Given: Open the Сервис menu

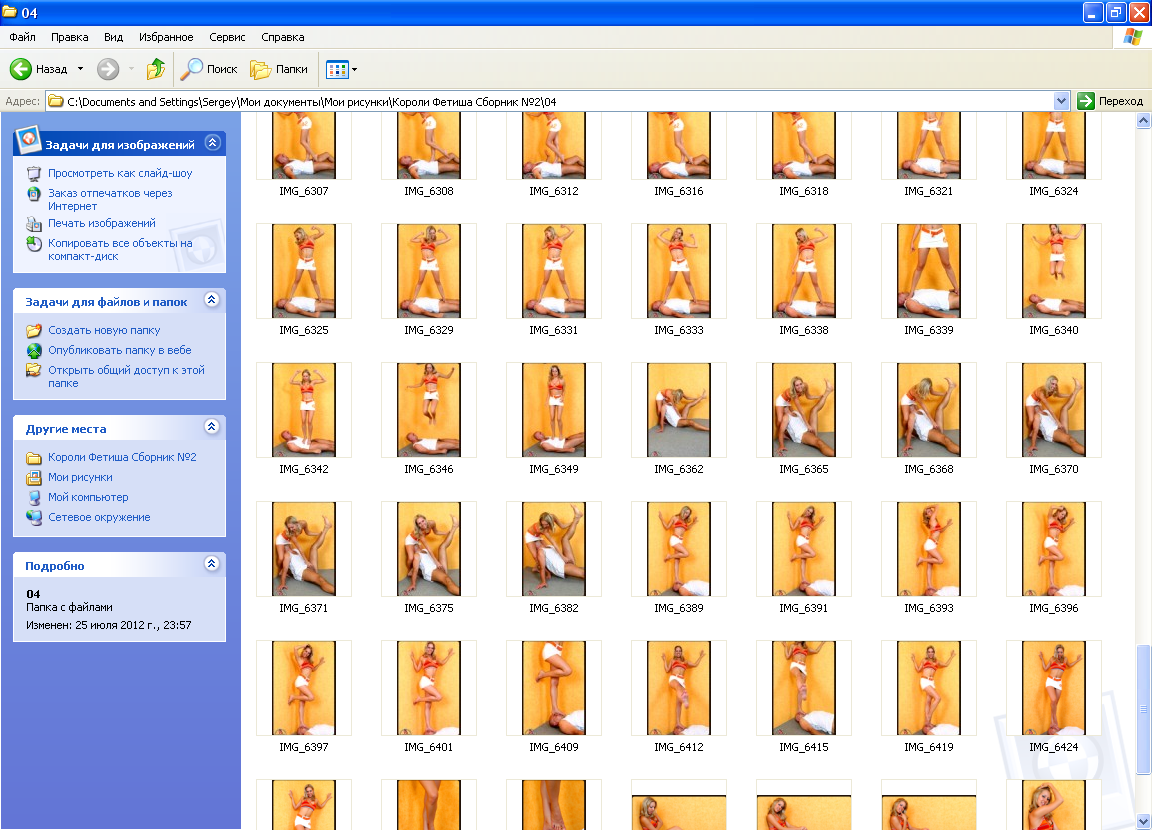Looking at the screenshot, I should coord(227,37).
